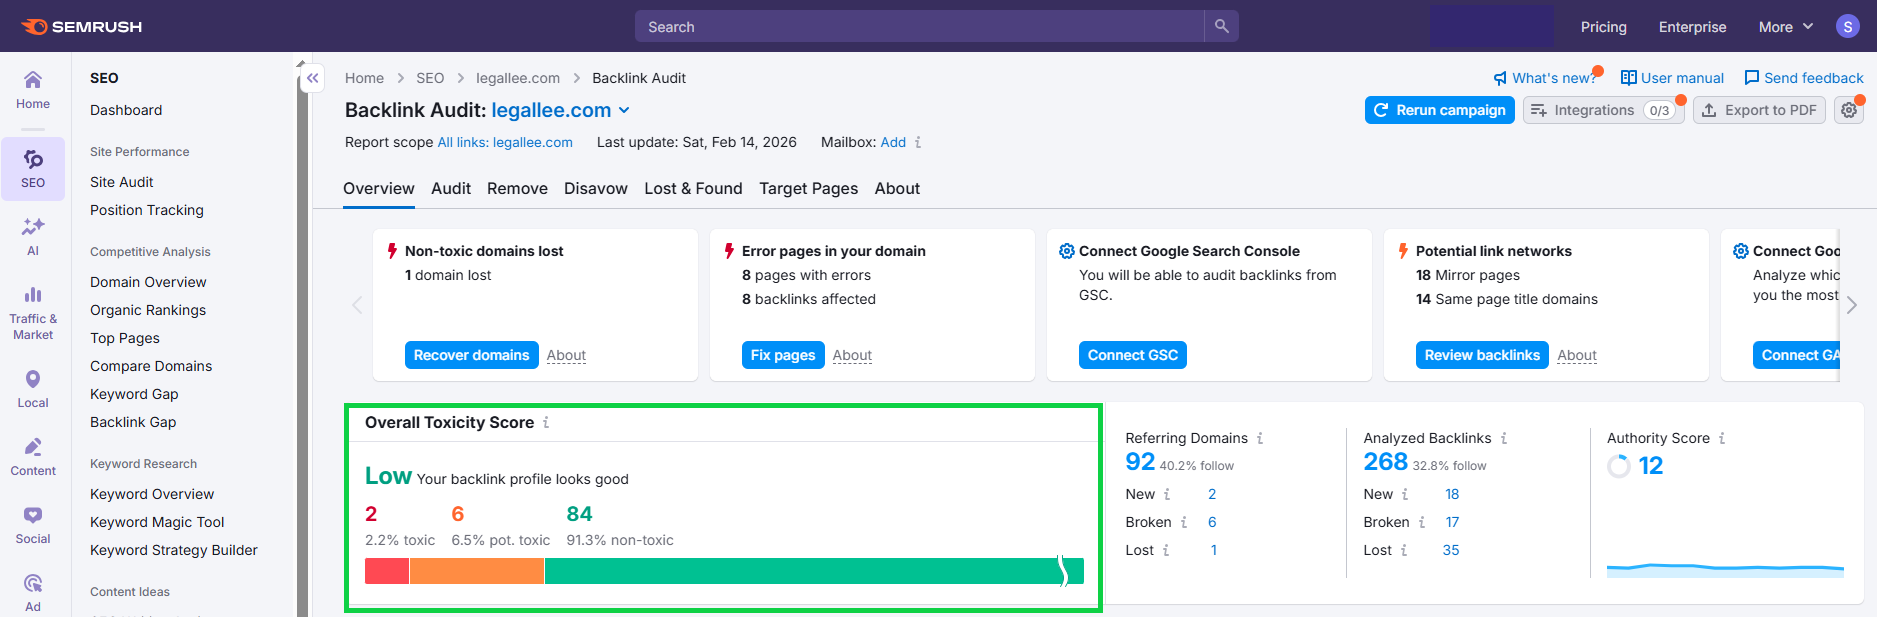The height and width of the screenshot is (617, 1877).
Task: Expand the More dropdown in header
Action: click(x=1785, y=27)
